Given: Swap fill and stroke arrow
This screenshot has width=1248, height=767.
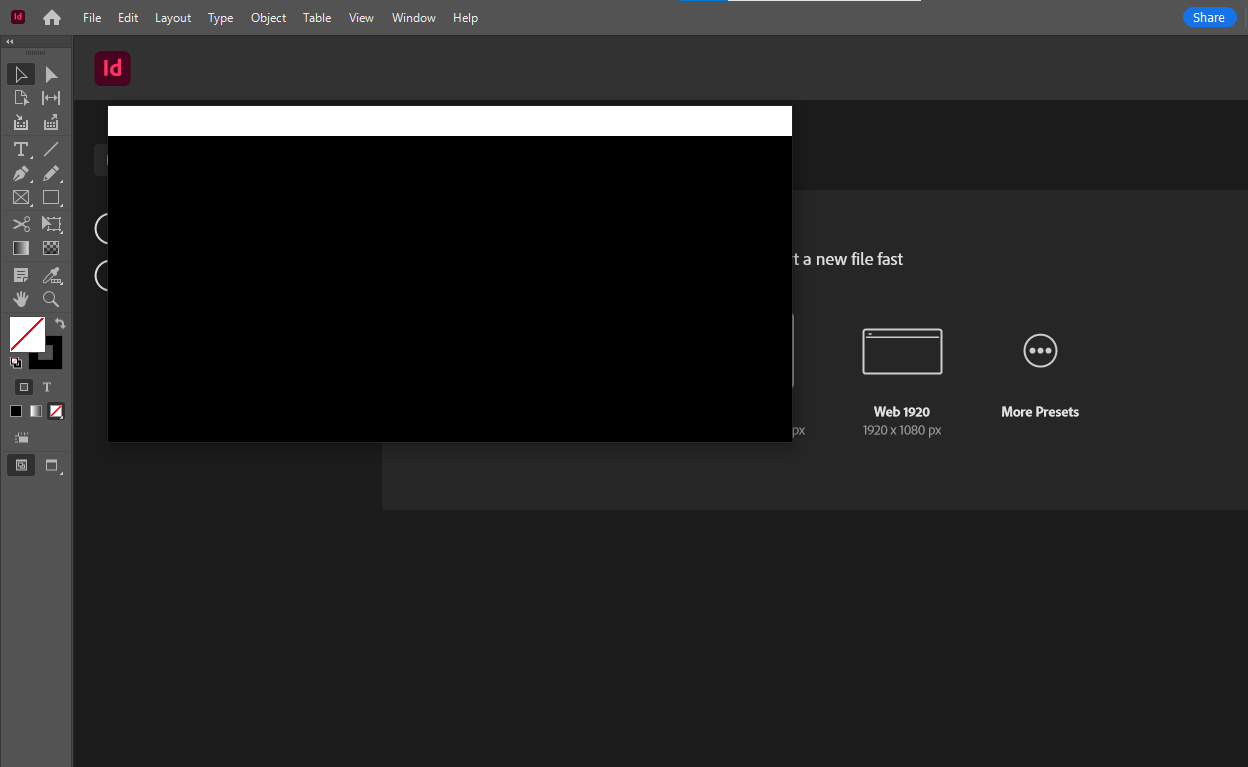Looking at the screenshot, I should point(60,324).
